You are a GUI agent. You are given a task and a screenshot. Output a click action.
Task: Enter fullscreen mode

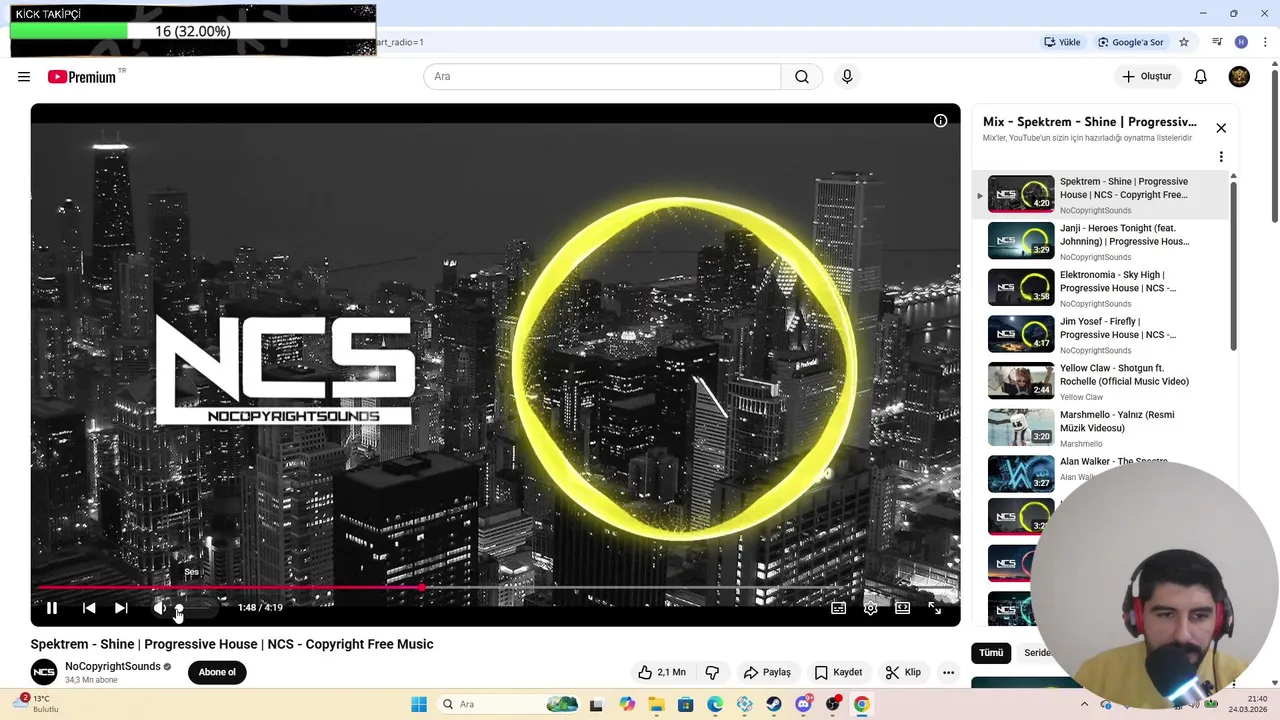pos(934,607)
